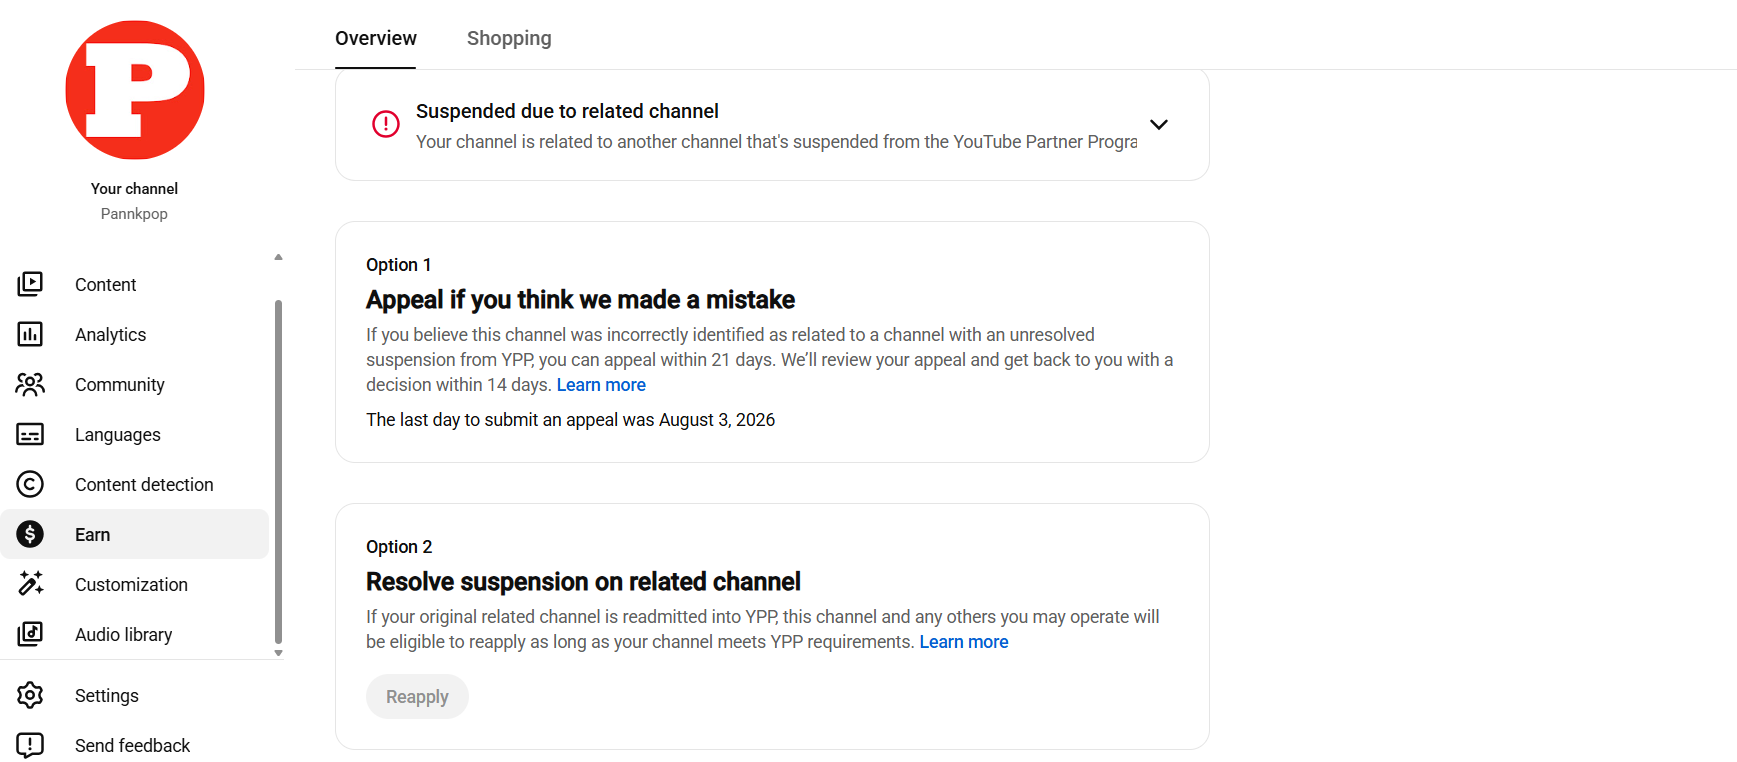1737x762 pixels.
Task: Click the Settings gear icon
Action: tap(30, 695)
